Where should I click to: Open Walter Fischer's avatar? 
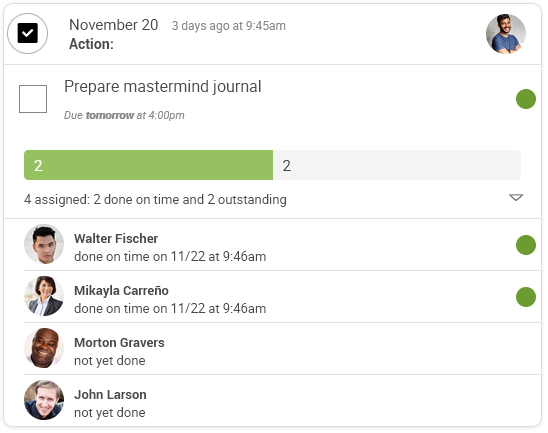(44, 244)
